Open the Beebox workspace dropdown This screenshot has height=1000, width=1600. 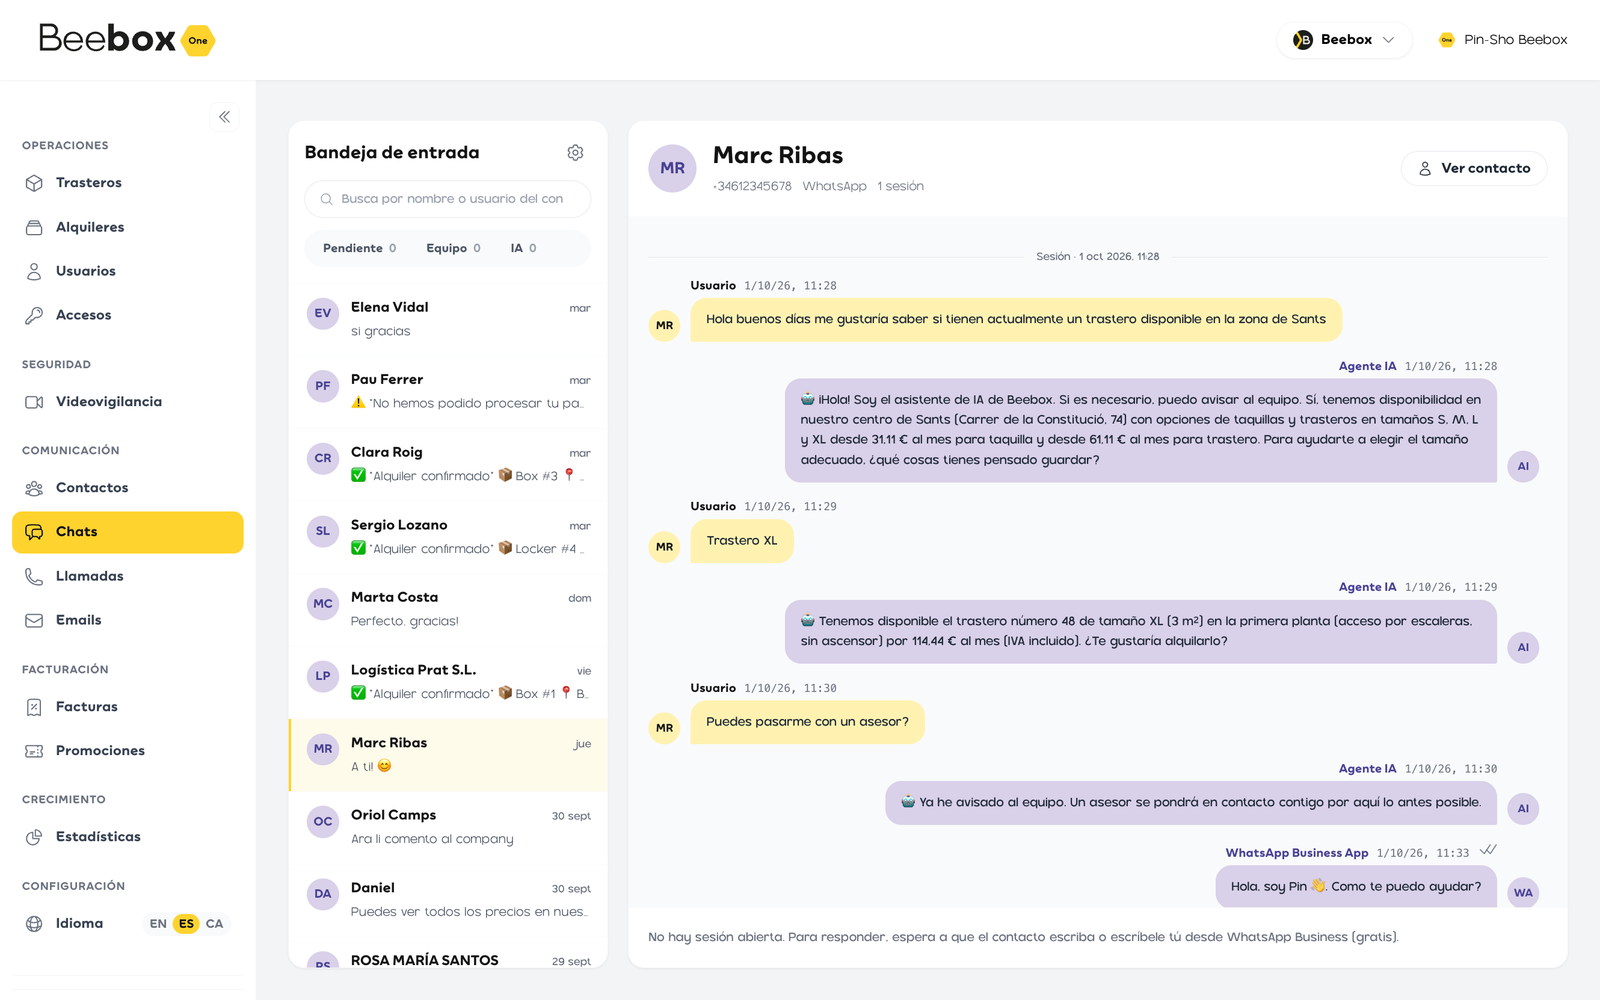coord(1344,40)
